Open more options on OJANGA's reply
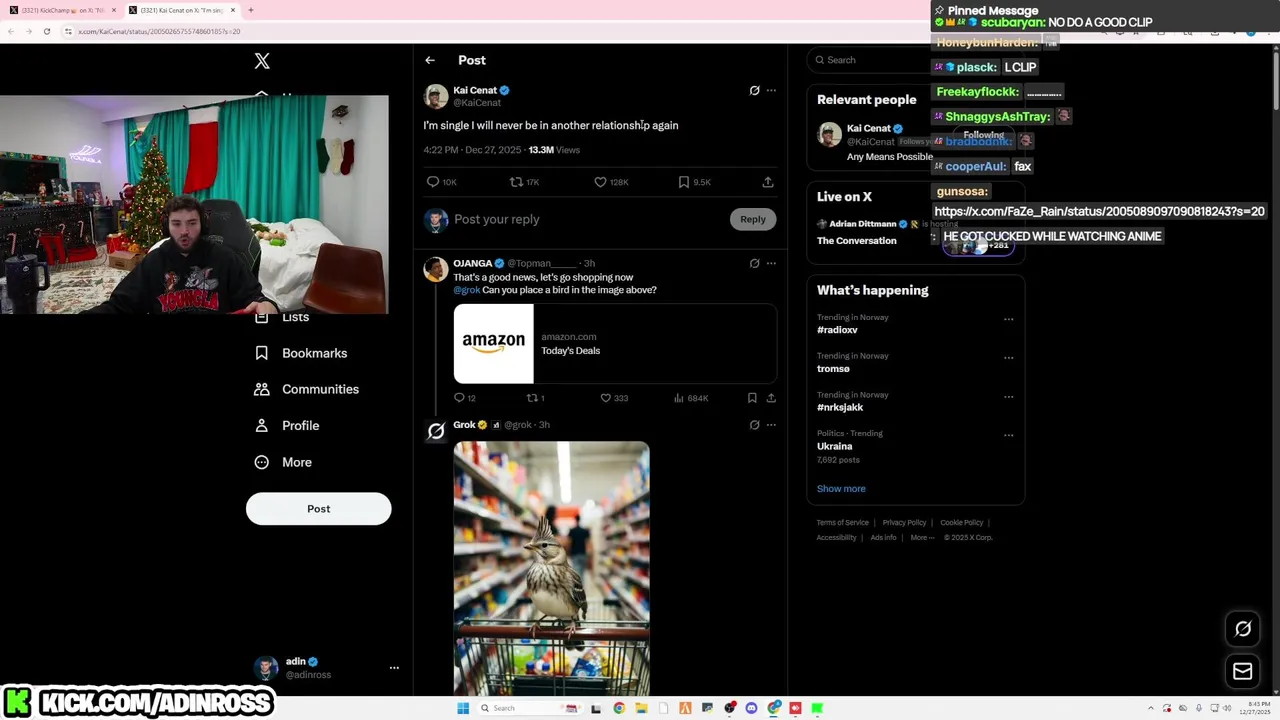The height and width of the screenshot is (720, 1280). click(x=771, y=263)
